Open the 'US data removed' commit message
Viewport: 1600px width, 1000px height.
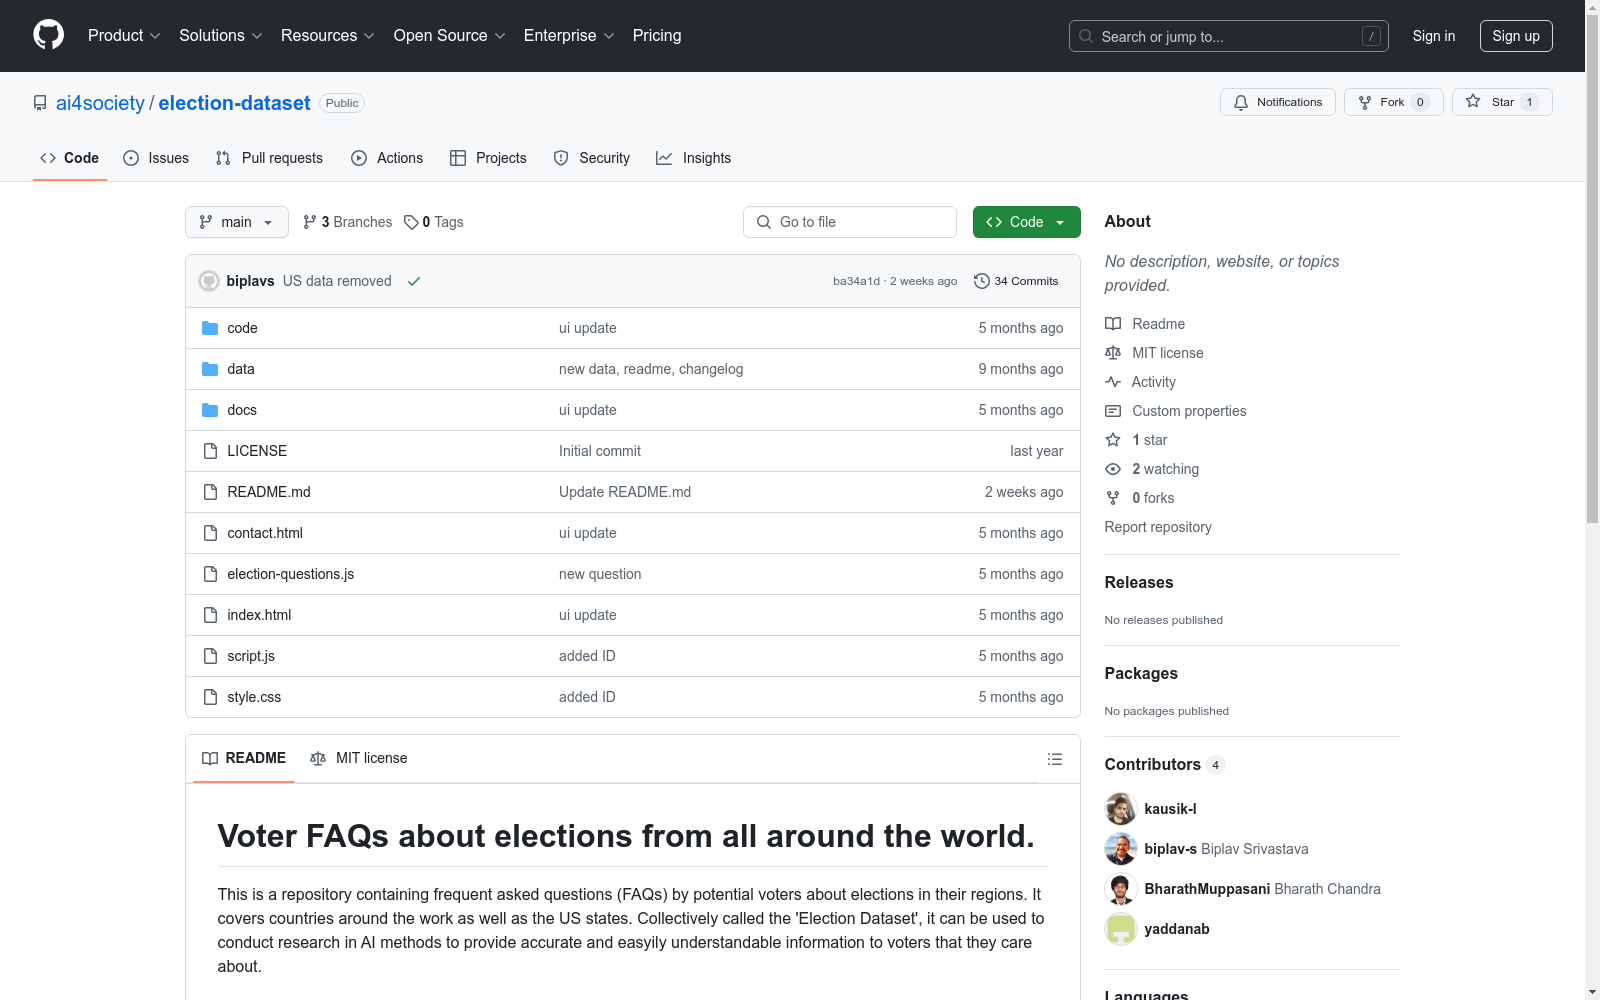coord(337,281)
